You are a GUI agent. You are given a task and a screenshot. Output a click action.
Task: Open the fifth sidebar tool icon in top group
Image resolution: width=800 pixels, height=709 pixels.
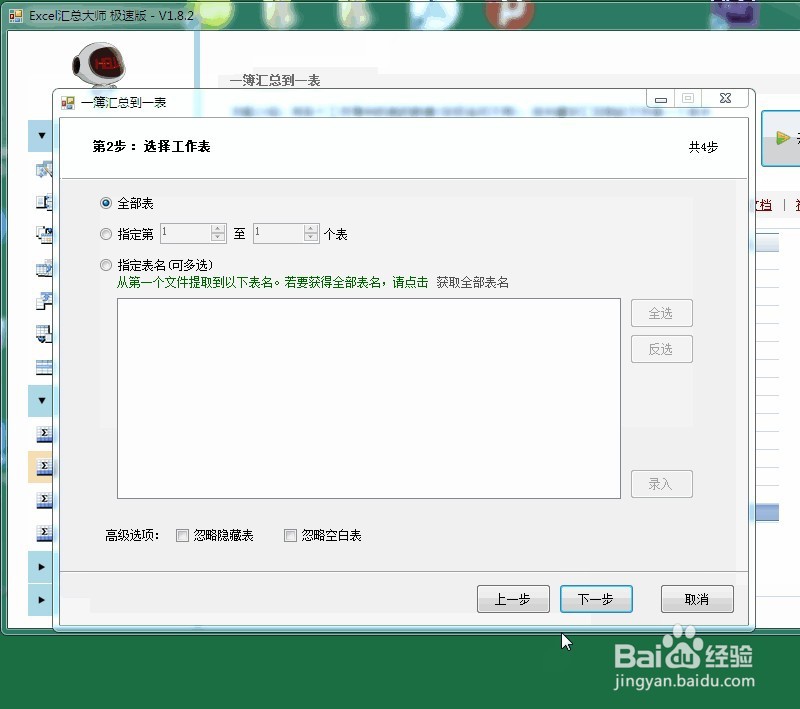pyautogui.click(x=44, y=301)
